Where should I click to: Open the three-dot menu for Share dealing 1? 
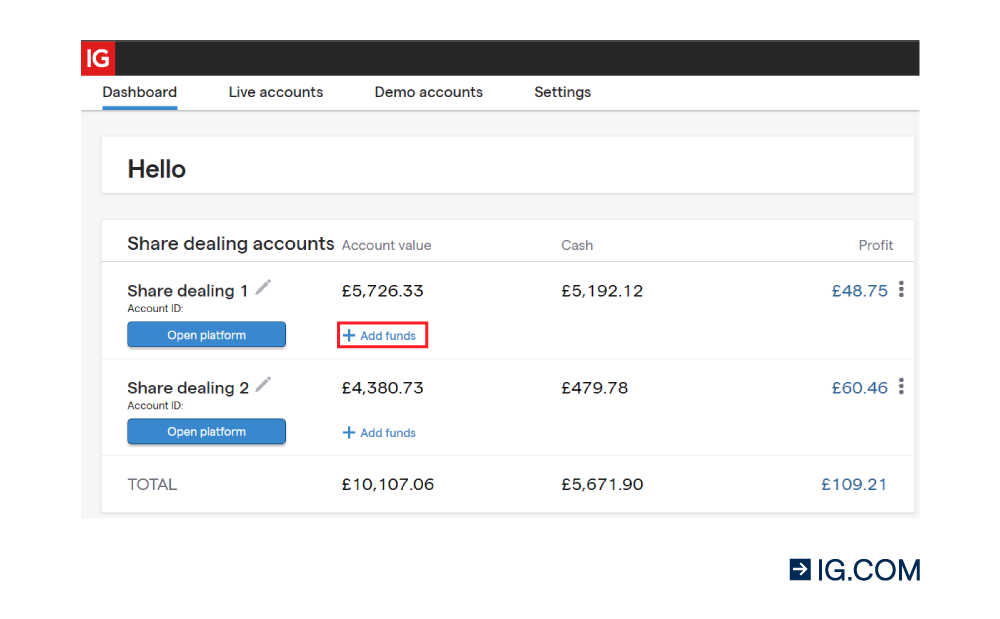click(901, 289)
